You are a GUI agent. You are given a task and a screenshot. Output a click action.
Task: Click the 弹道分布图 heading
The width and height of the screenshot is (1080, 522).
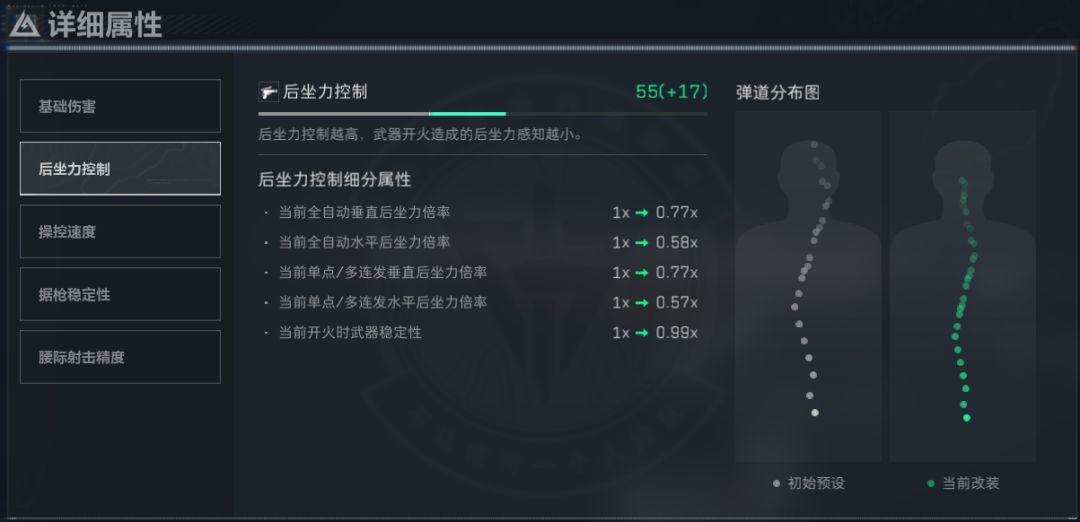(x=777, y=92)
